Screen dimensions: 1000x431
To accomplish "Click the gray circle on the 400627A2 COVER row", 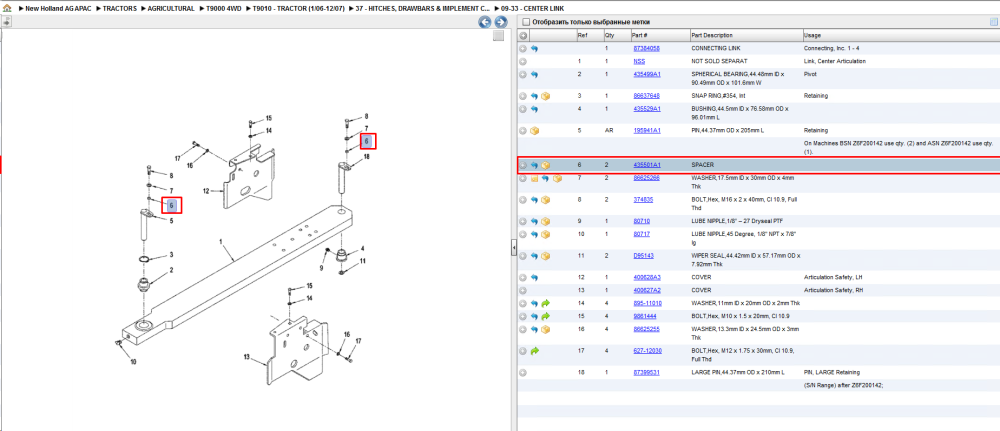I will click(523, 290).
